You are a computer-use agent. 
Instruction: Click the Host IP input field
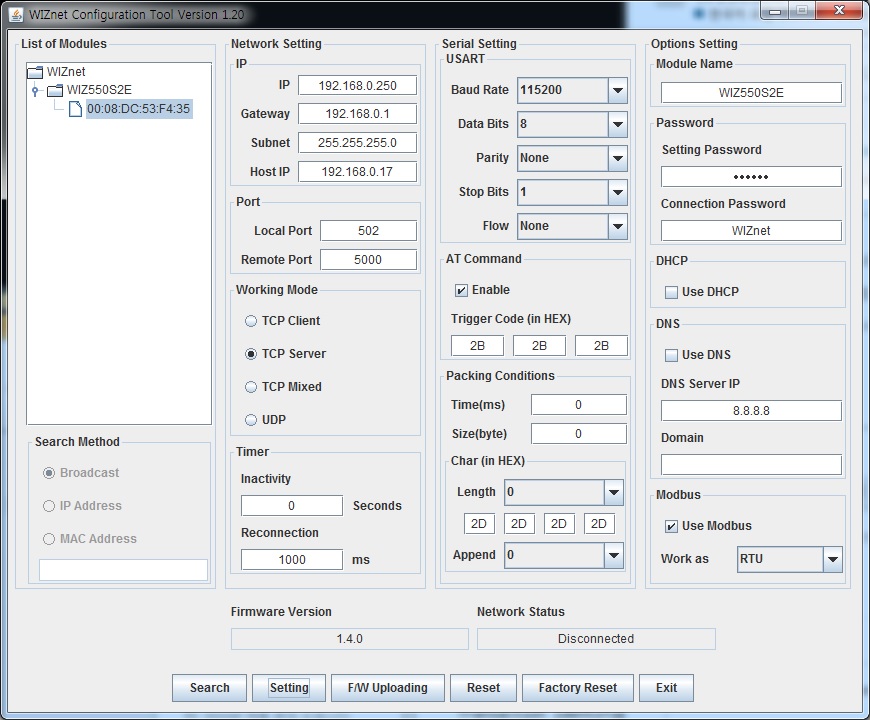point(357,171)
